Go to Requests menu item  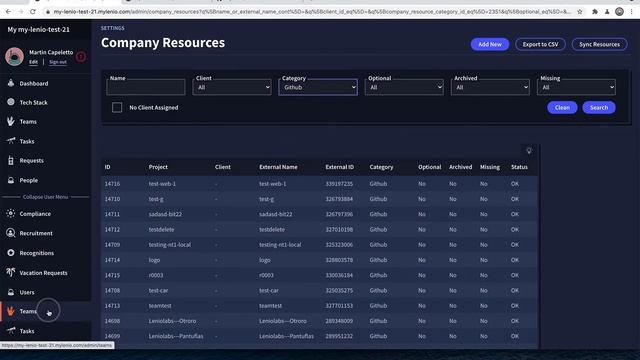[x=31, y=160]
